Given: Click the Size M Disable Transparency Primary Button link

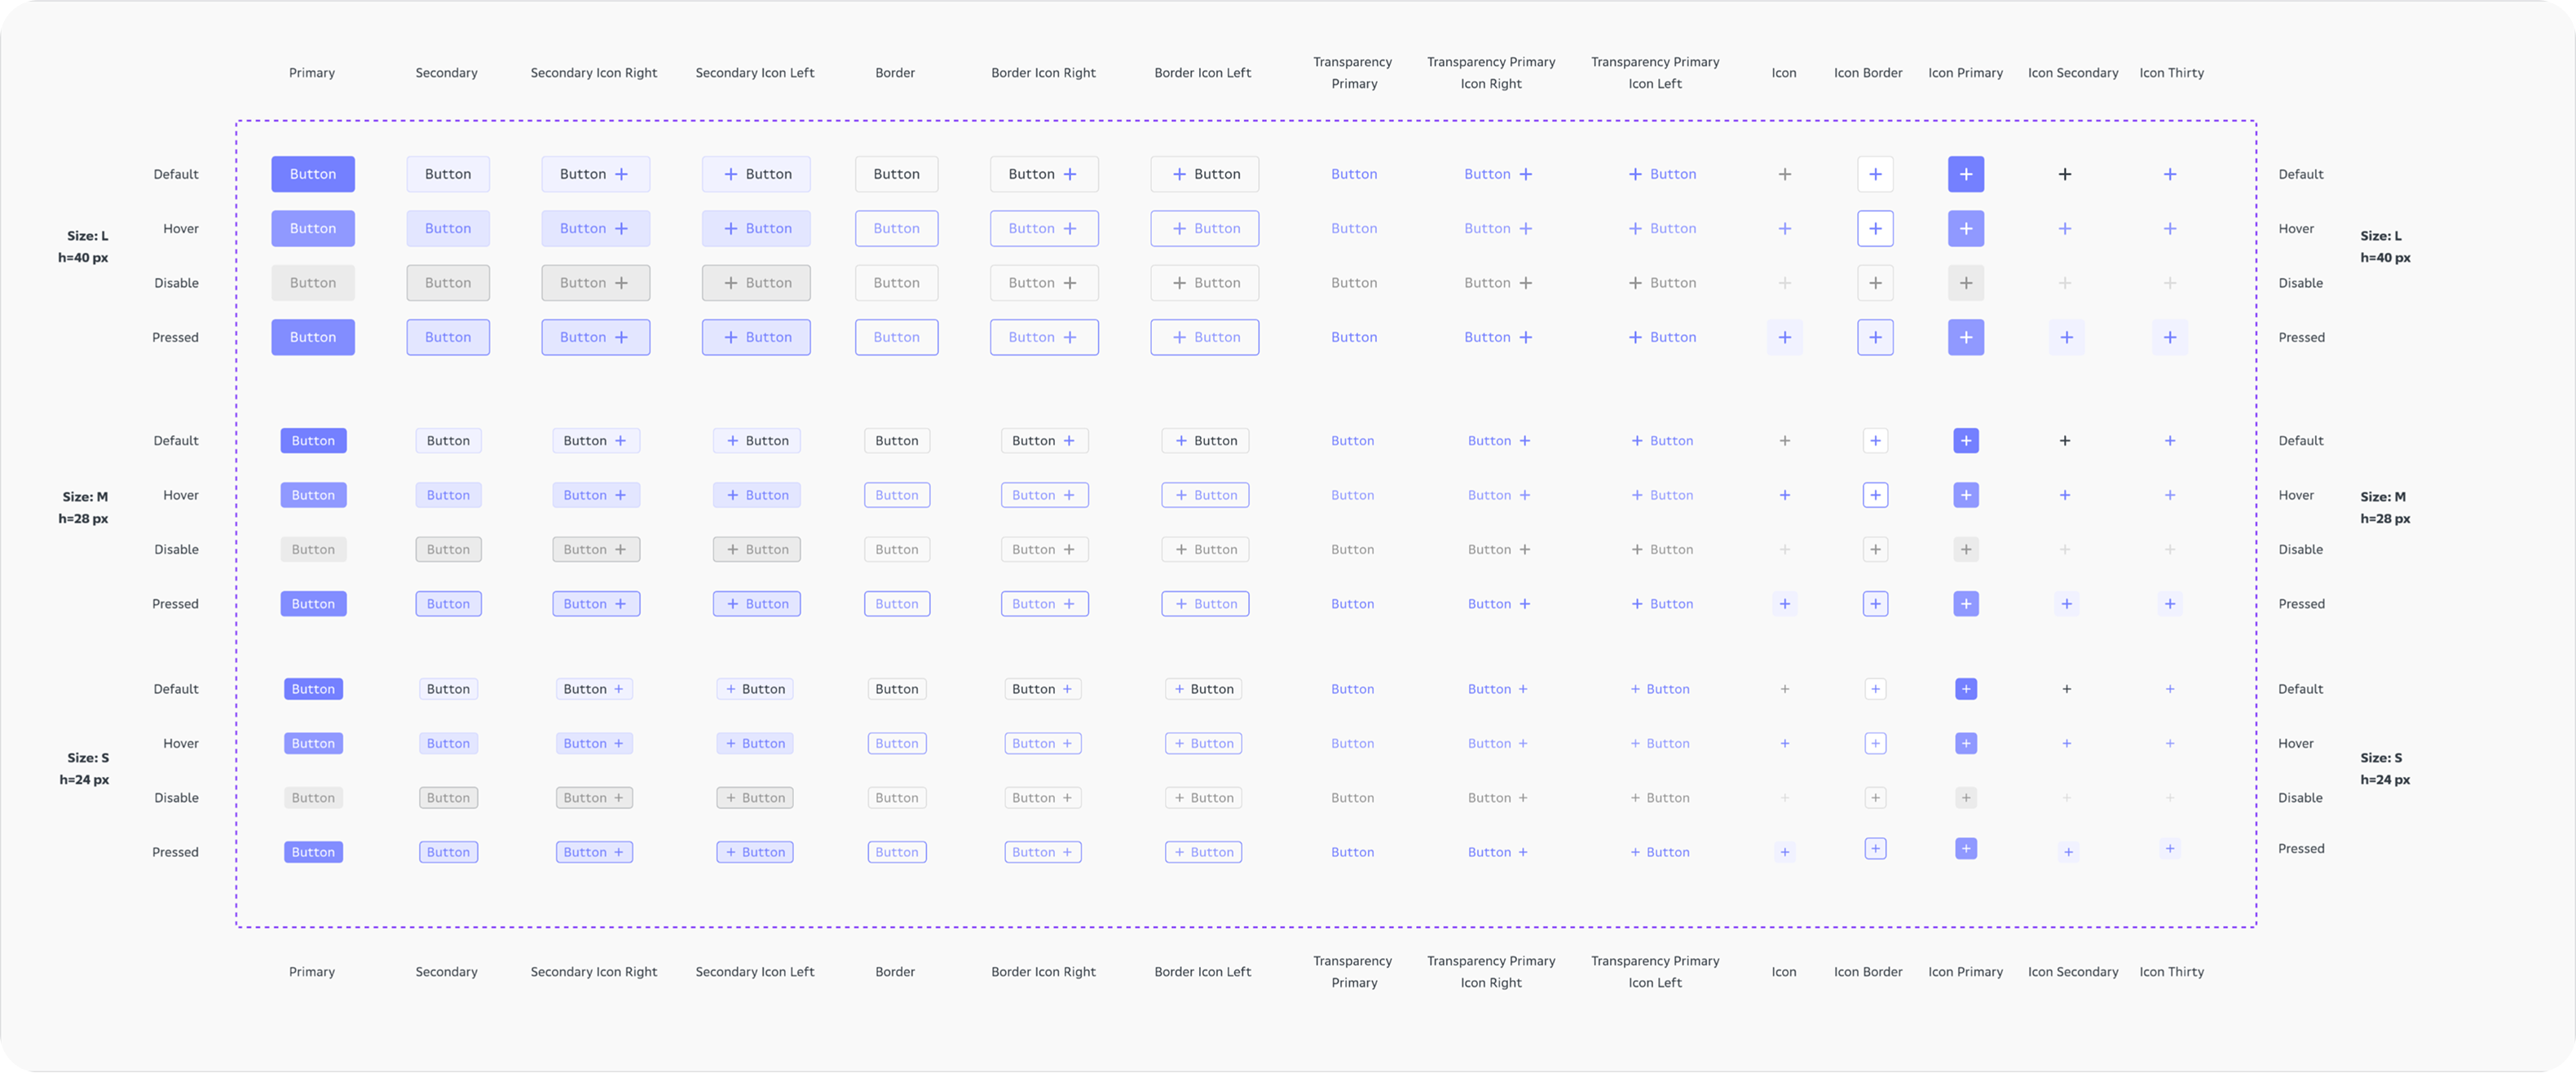Looking at the screenshot, I should click(1352, 549).
